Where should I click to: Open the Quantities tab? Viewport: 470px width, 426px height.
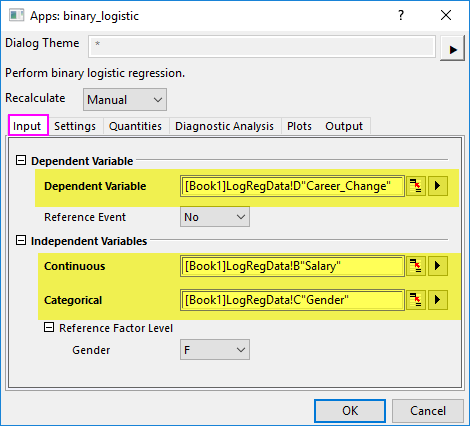tap(135, 126)
